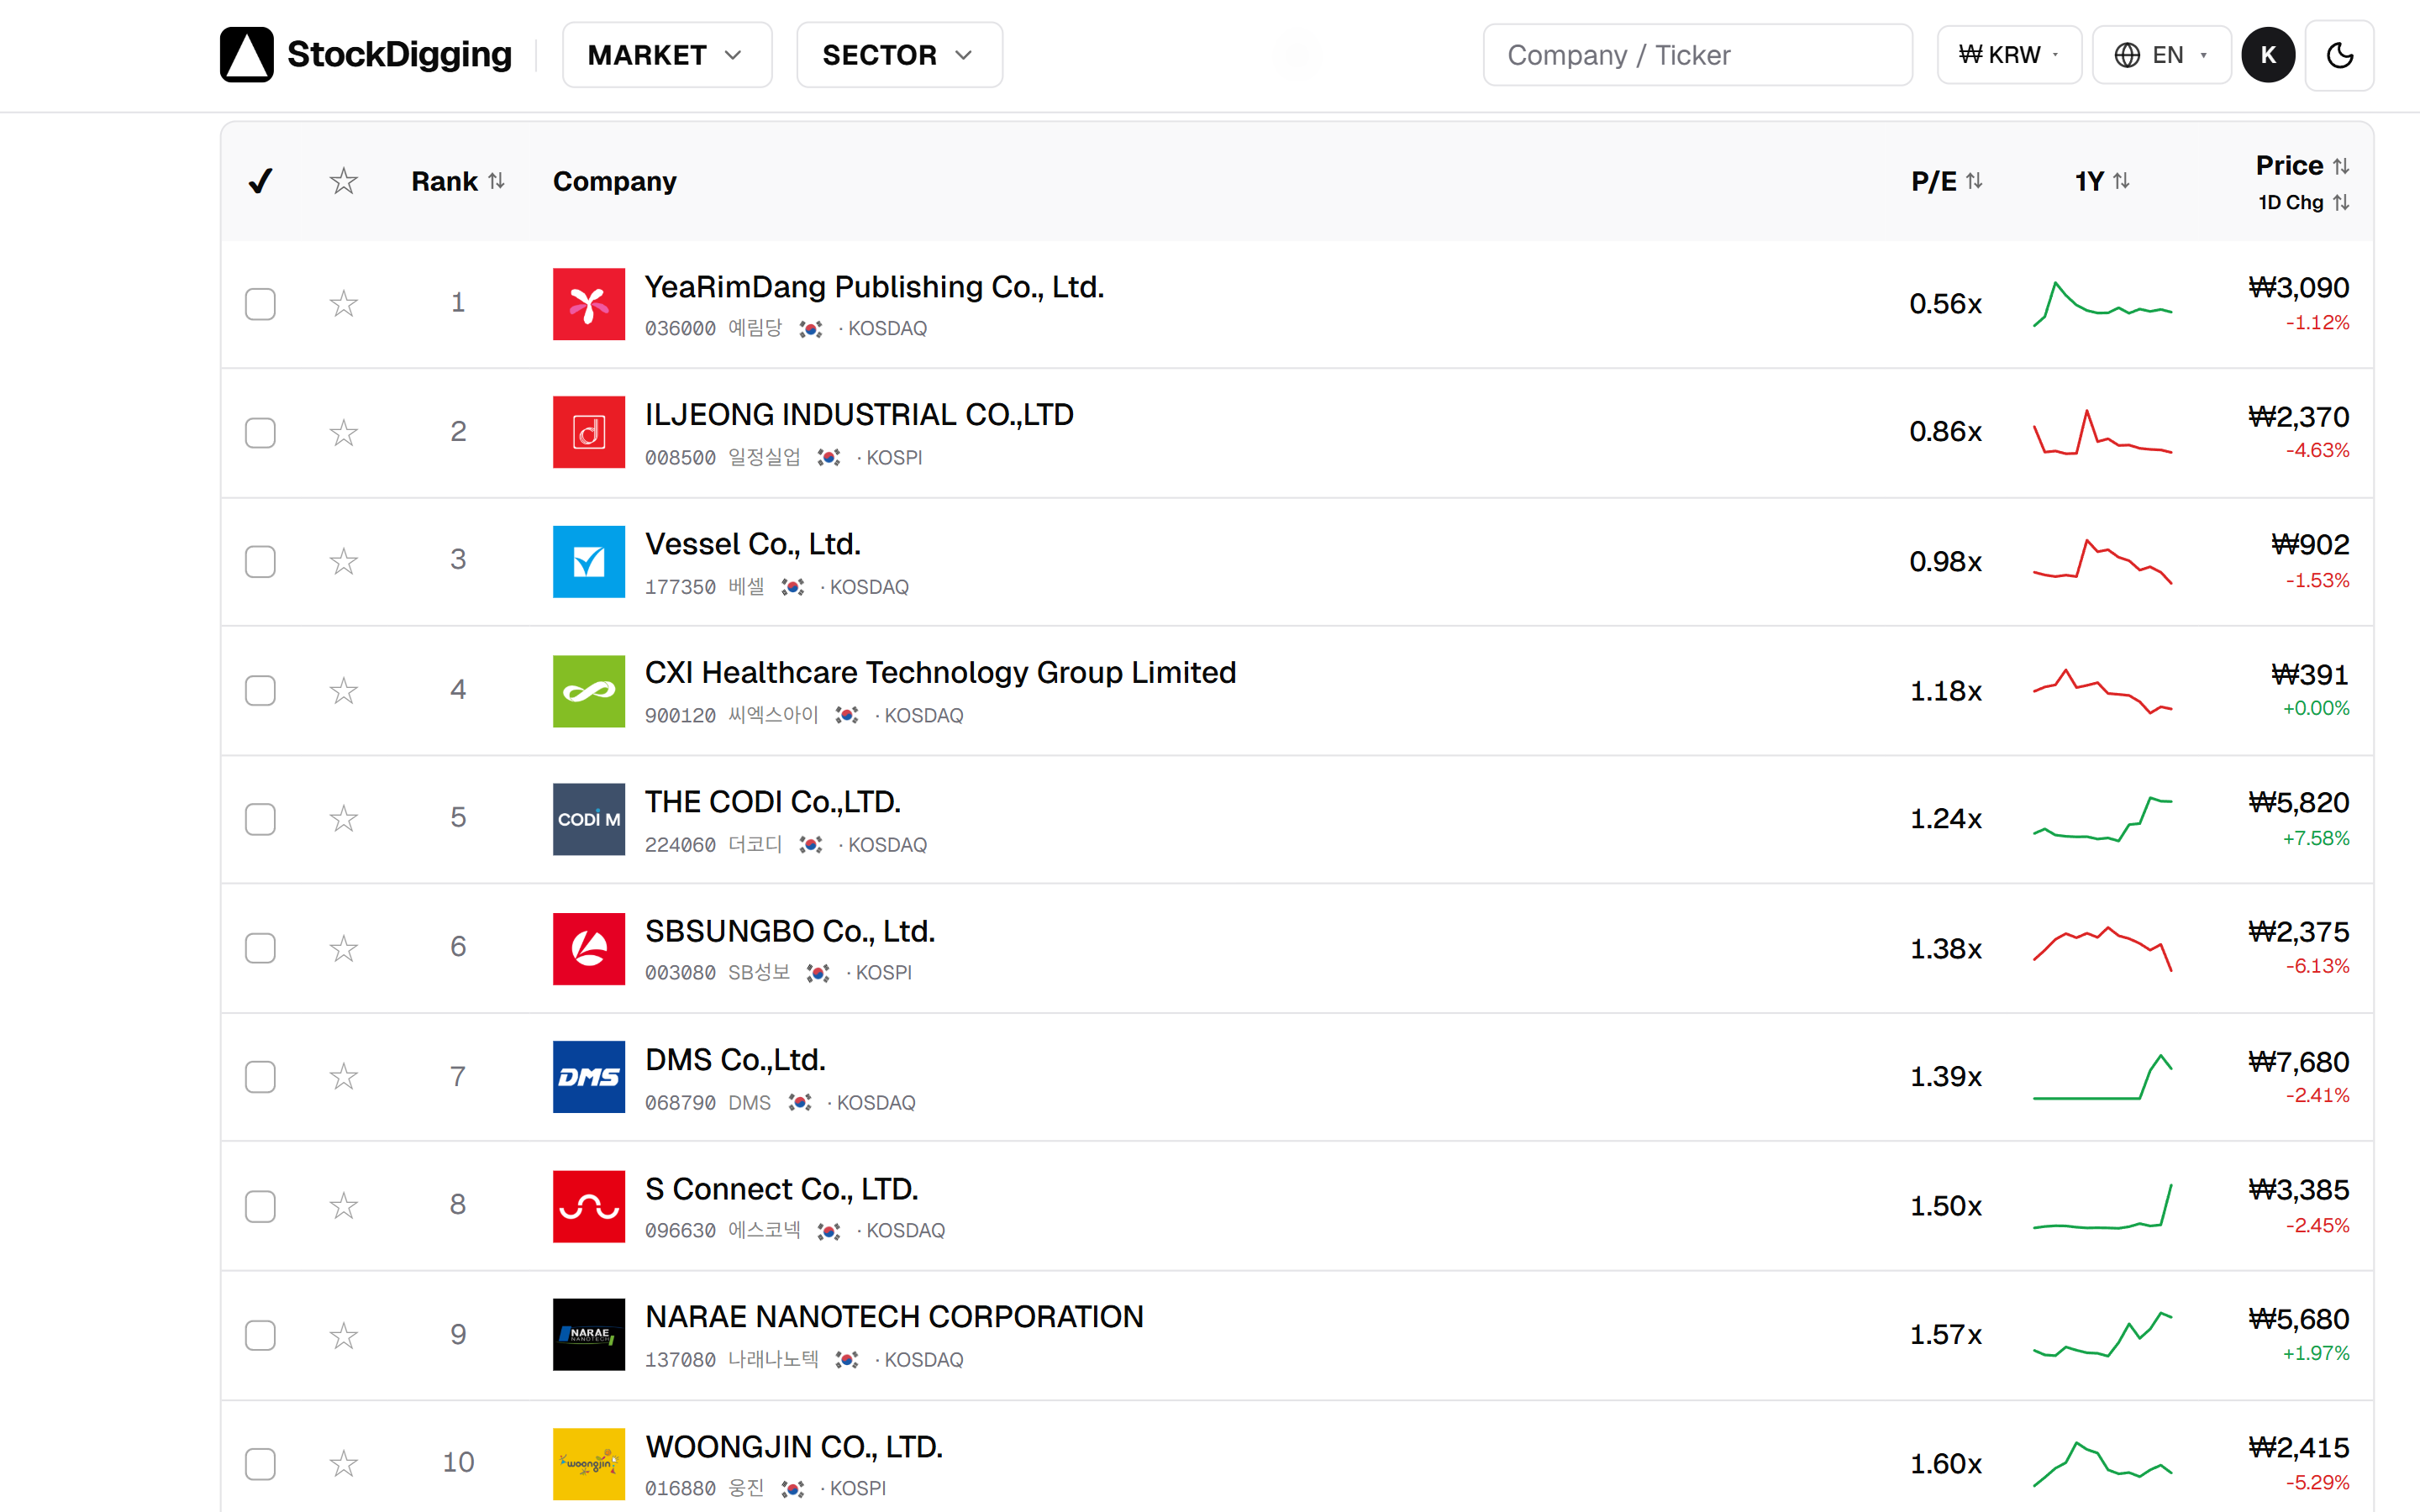Check the YeaRimDang Publishing row checkbox
This screenshot has width=2420, height=1512.
tap(260, 303)
